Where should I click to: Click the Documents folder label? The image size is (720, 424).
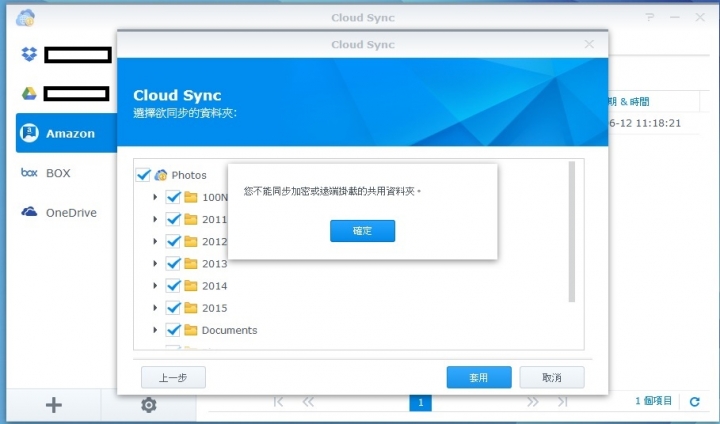229,330
